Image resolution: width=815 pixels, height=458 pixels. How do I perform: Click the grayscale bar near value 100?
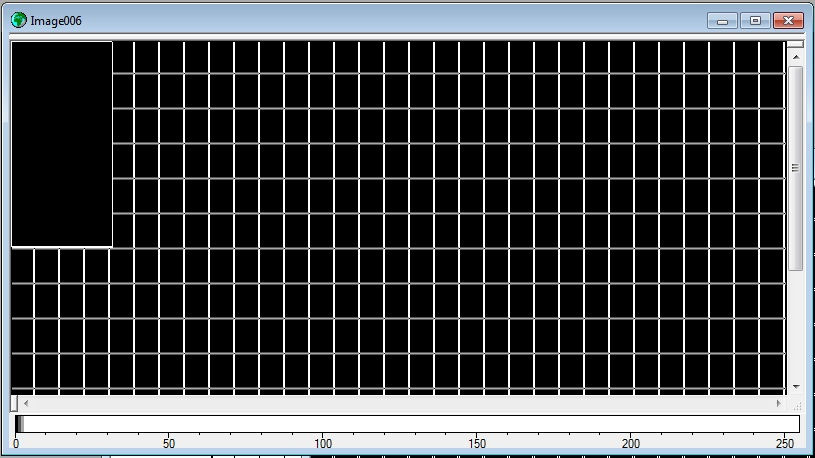[323, 424]
